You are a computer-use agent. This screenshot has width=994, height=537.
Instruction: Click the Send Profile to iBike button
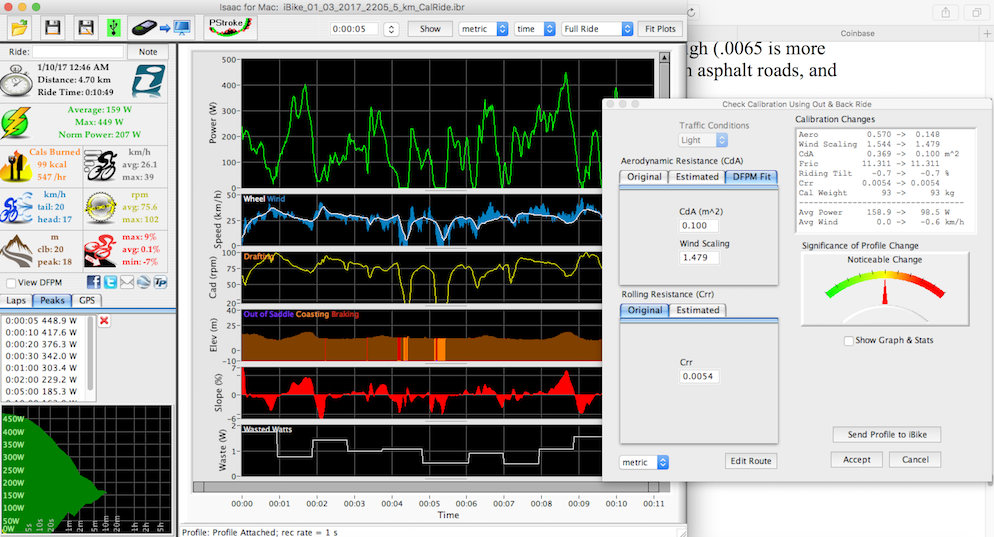point(886,434)
